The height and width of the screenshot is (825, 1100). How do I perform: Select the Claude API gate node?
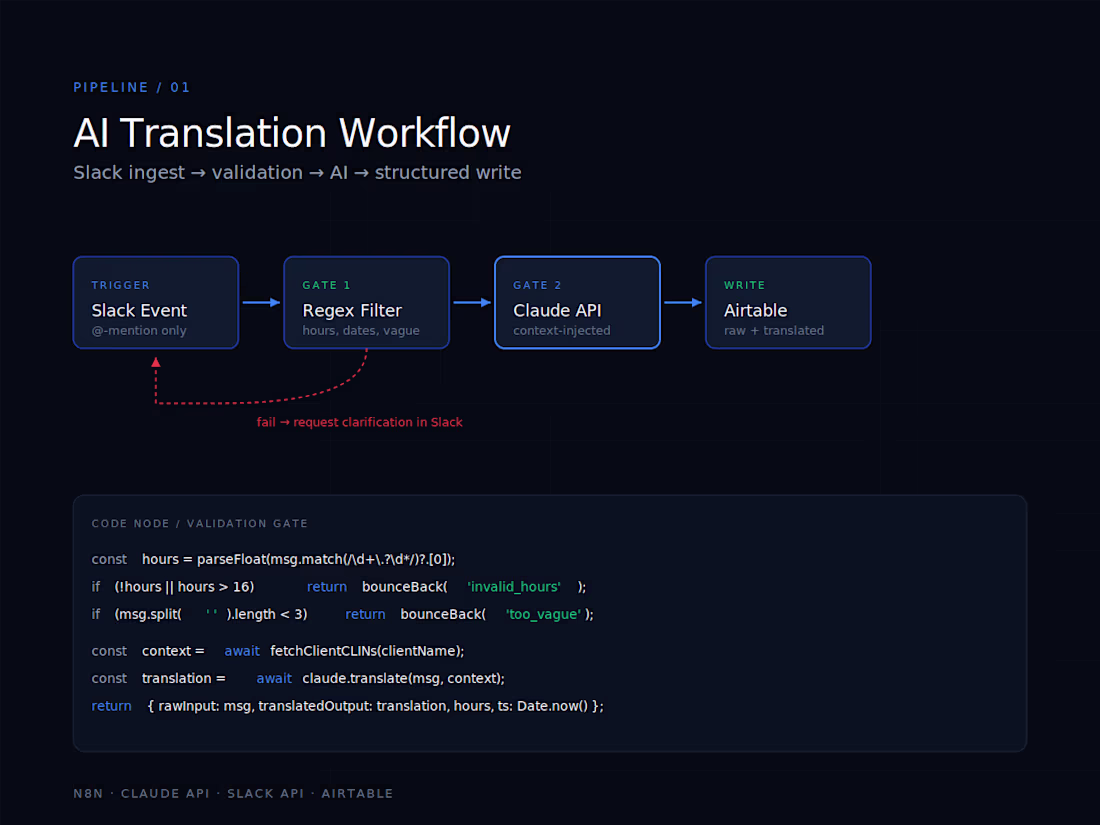pos(577,302)
